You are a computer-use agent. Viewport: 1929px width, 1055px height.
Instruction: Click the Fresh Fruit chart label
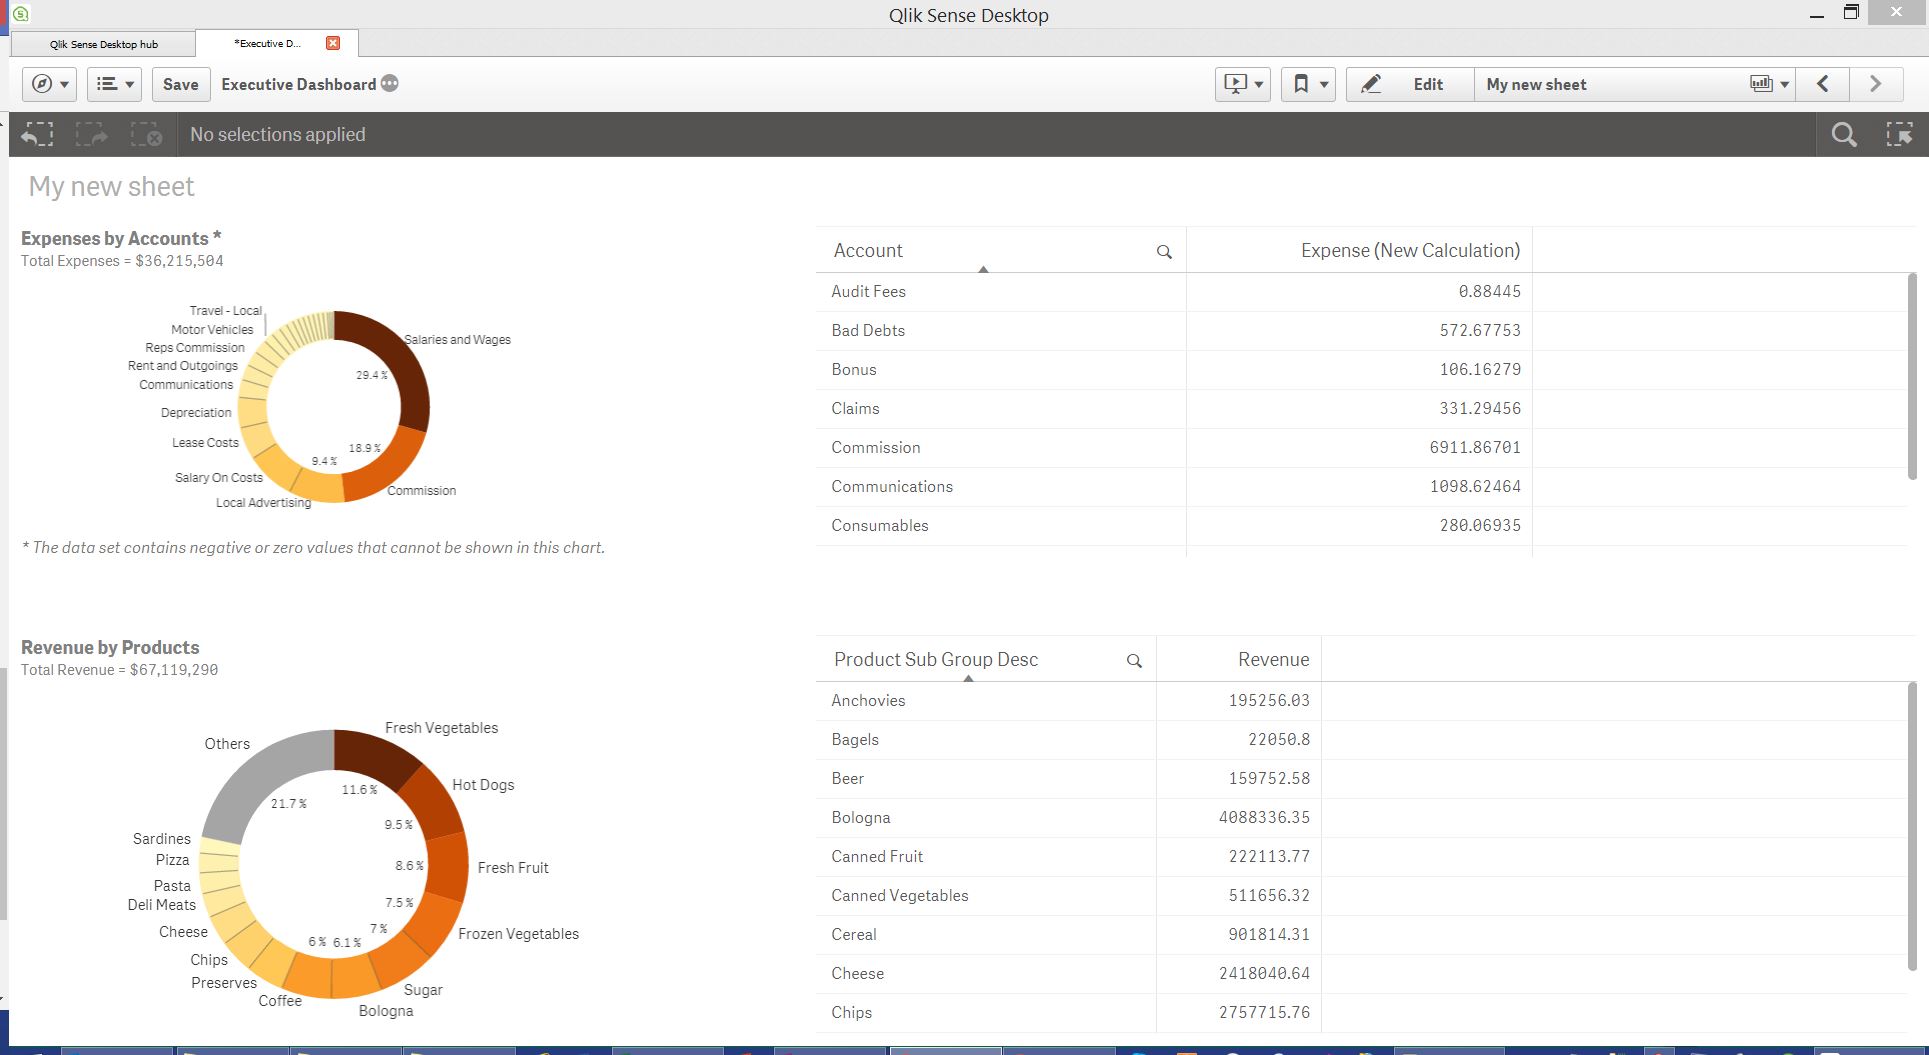tap(513, 868)
